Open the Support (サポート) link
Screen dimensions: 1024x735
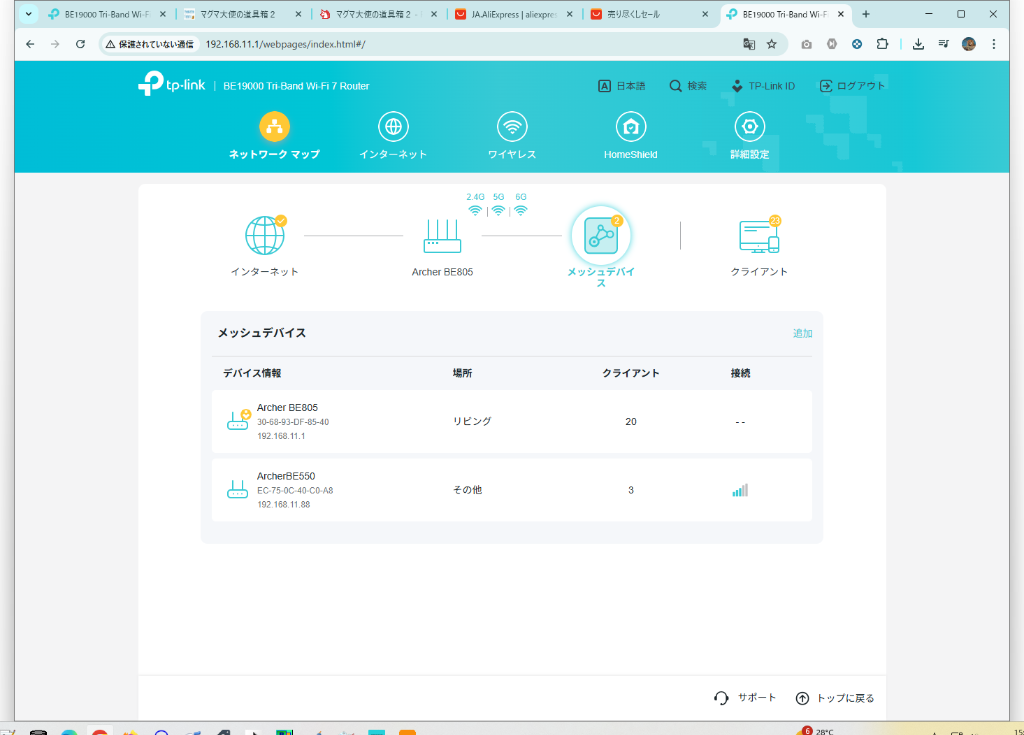coord(745,698)
